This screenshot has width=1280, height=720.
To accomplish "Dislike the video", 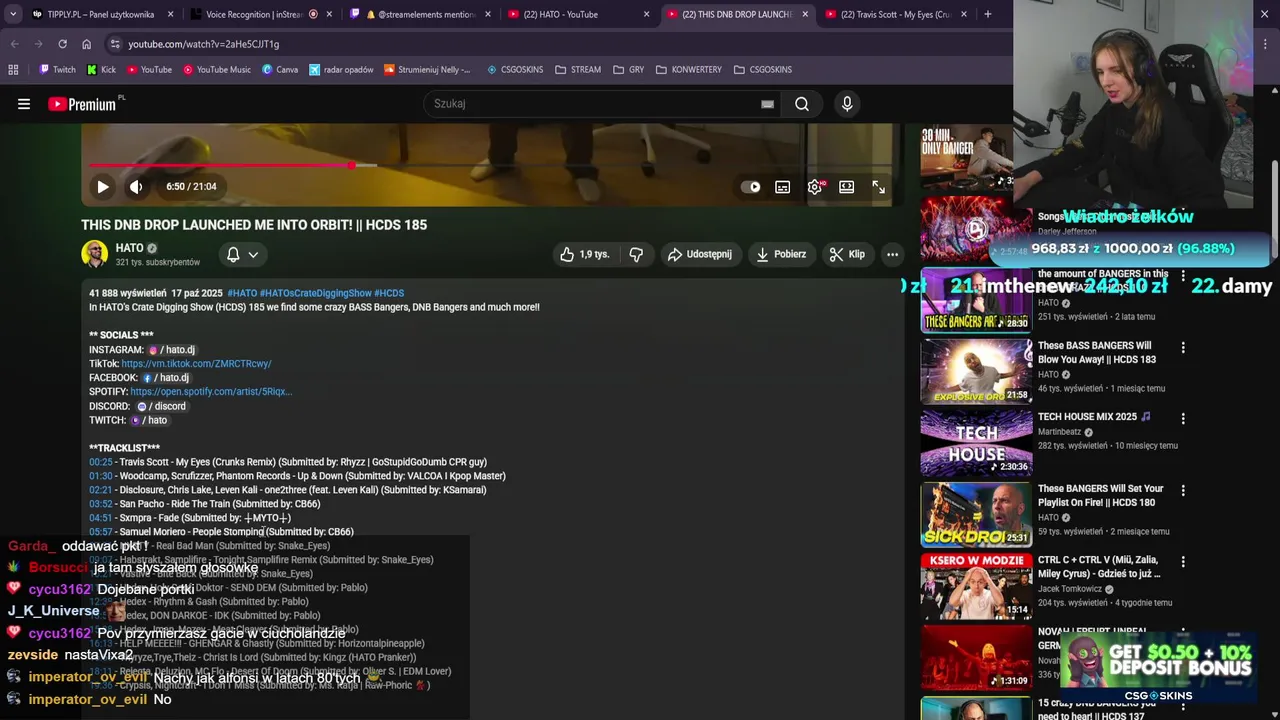I will click(636, 254).
